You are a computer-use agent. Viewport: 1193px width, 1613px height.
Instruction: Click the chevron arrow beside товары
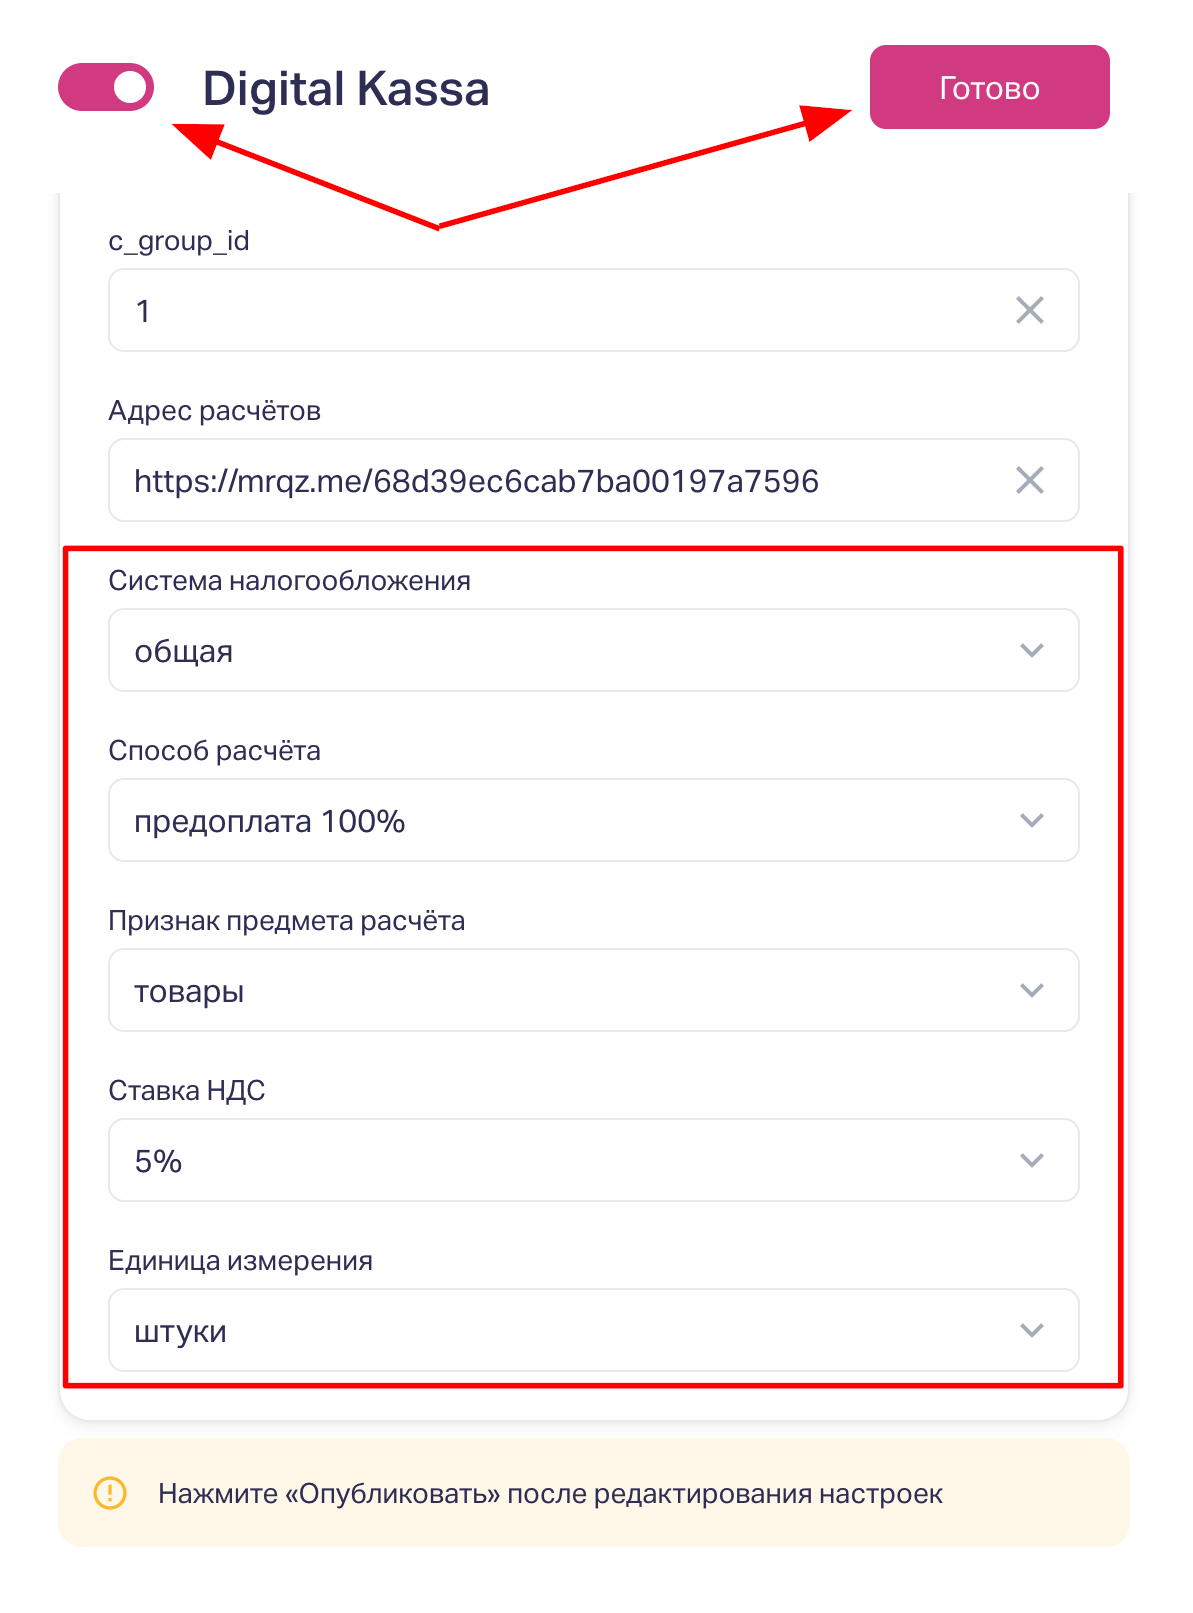(1031, 990)
